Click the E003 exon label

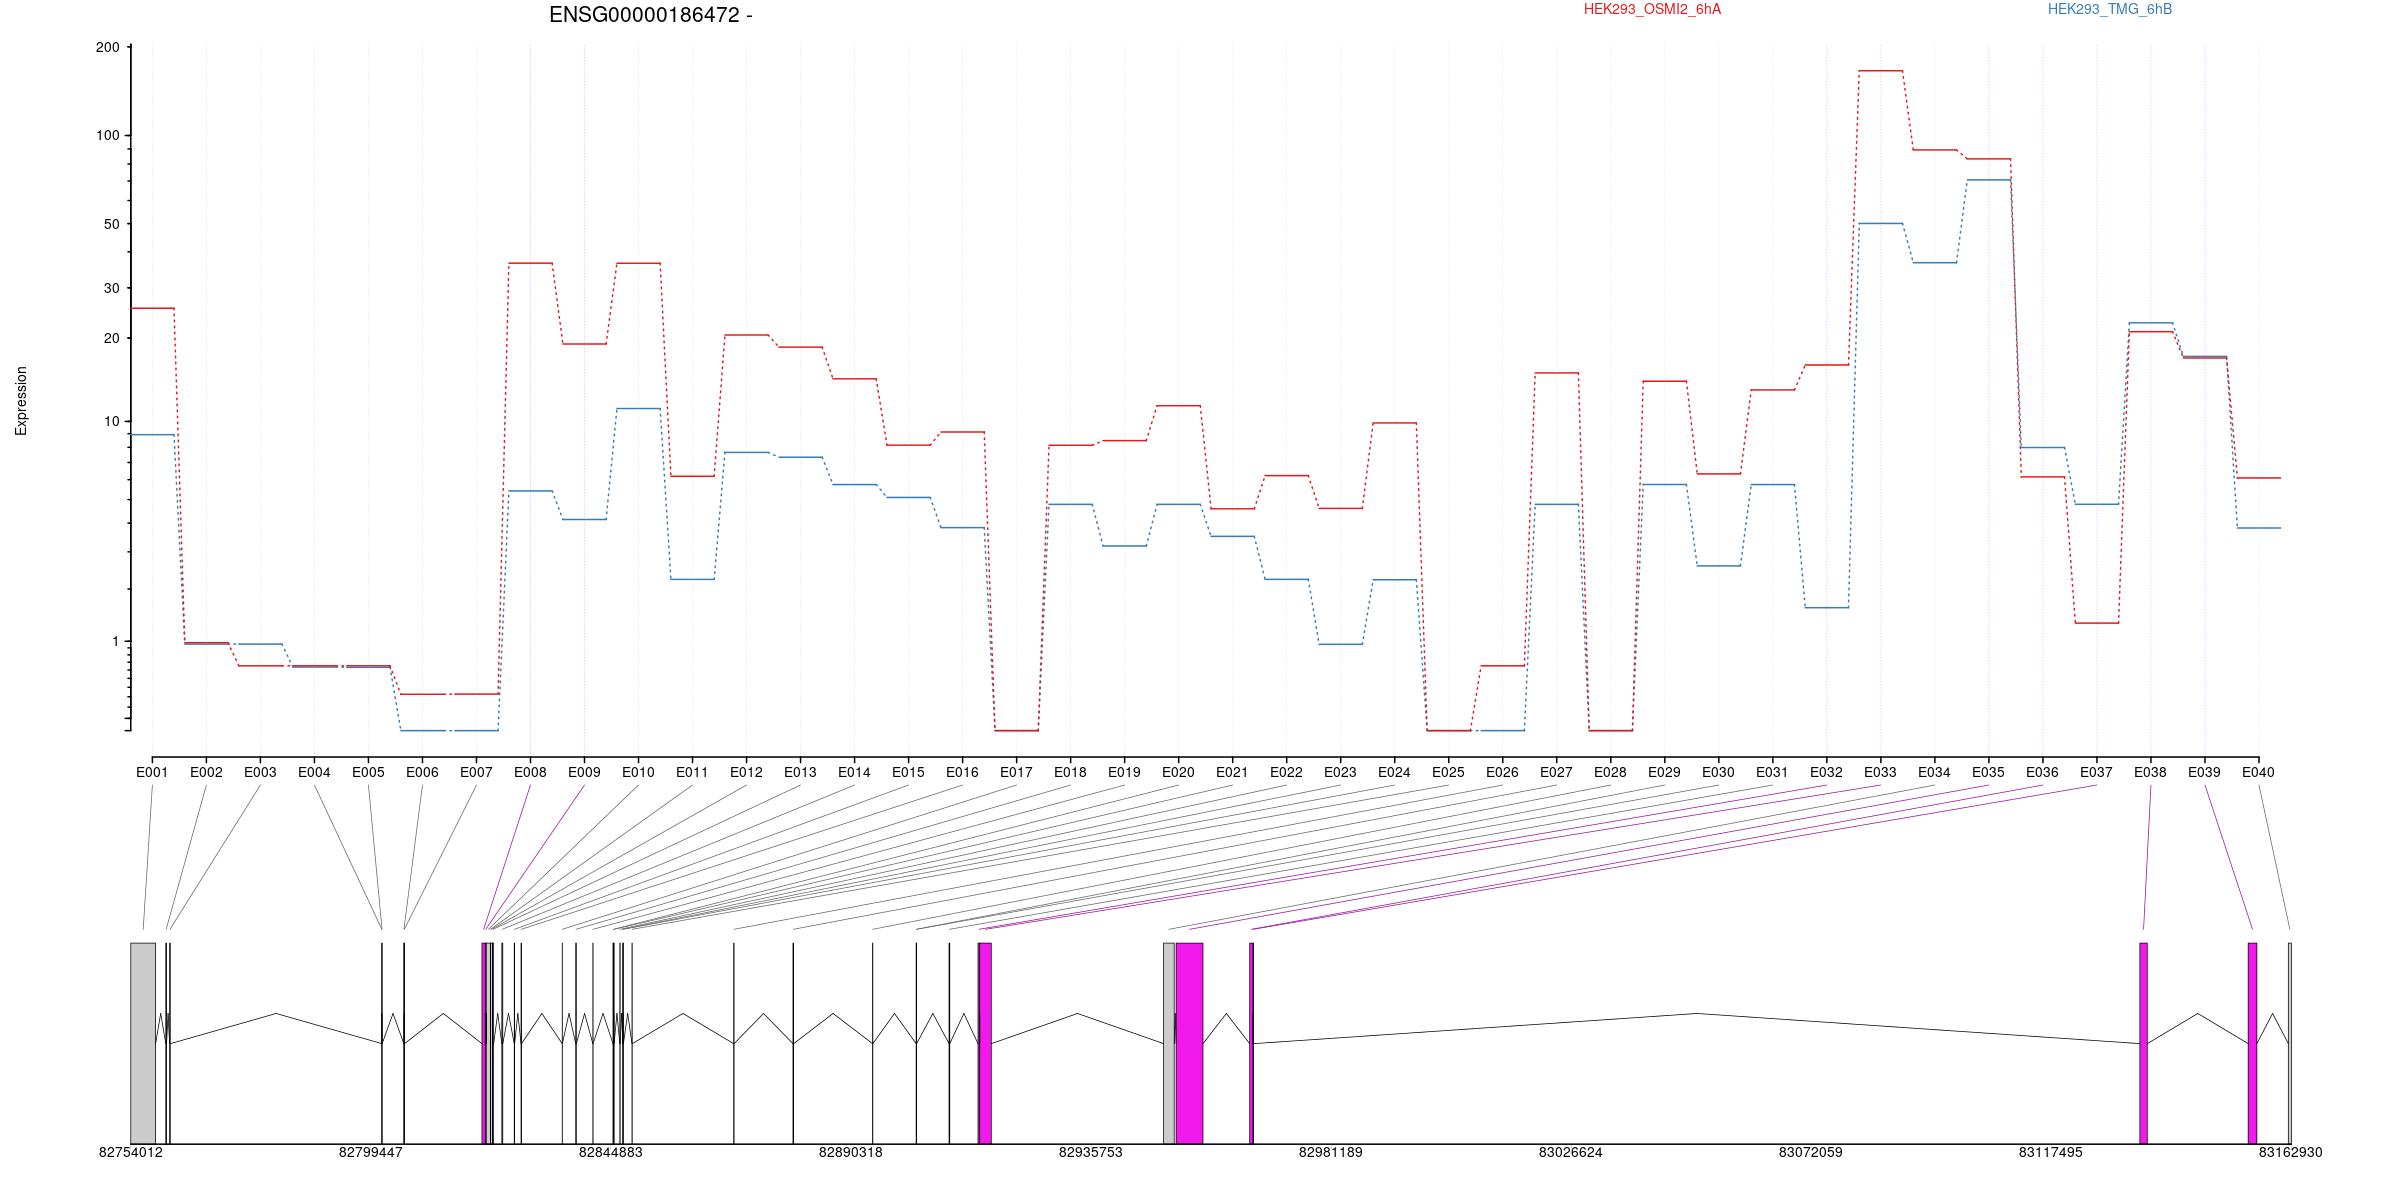pos(260,772)
